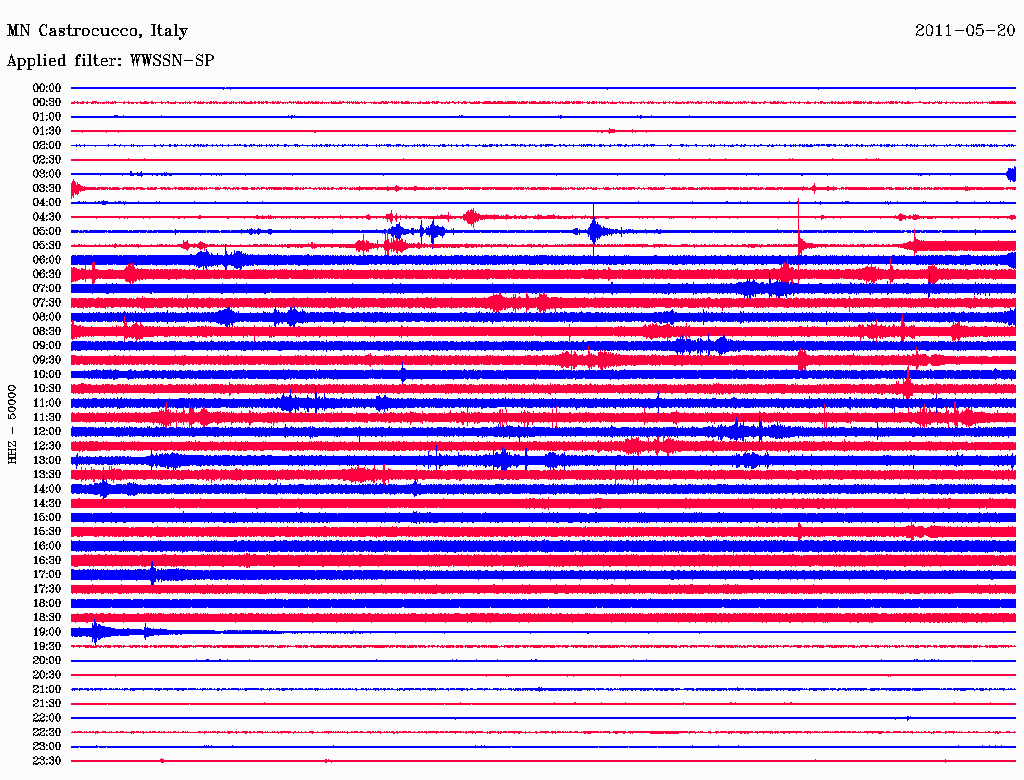Select the 13:30 time label
Screen dimensions: 1024x780
pos(46,475)
